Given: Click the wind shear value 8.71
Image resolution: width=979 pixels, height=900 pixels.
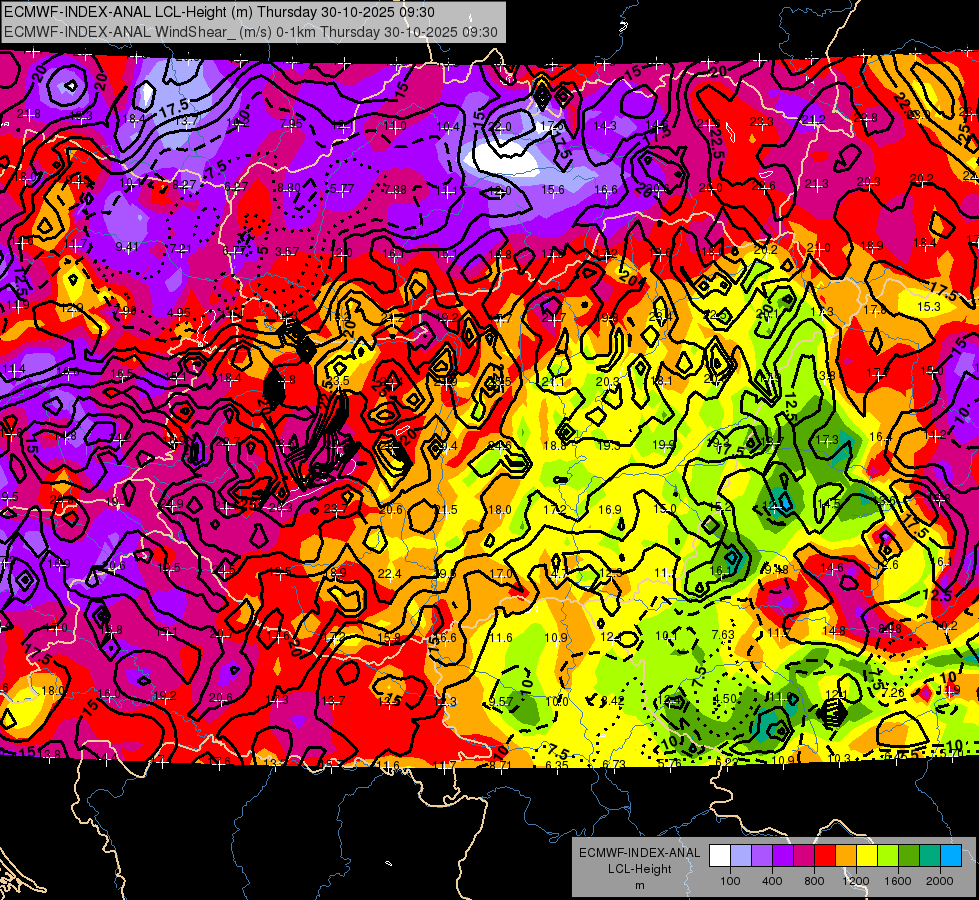Looking at the screenshot, I should 500,765.
